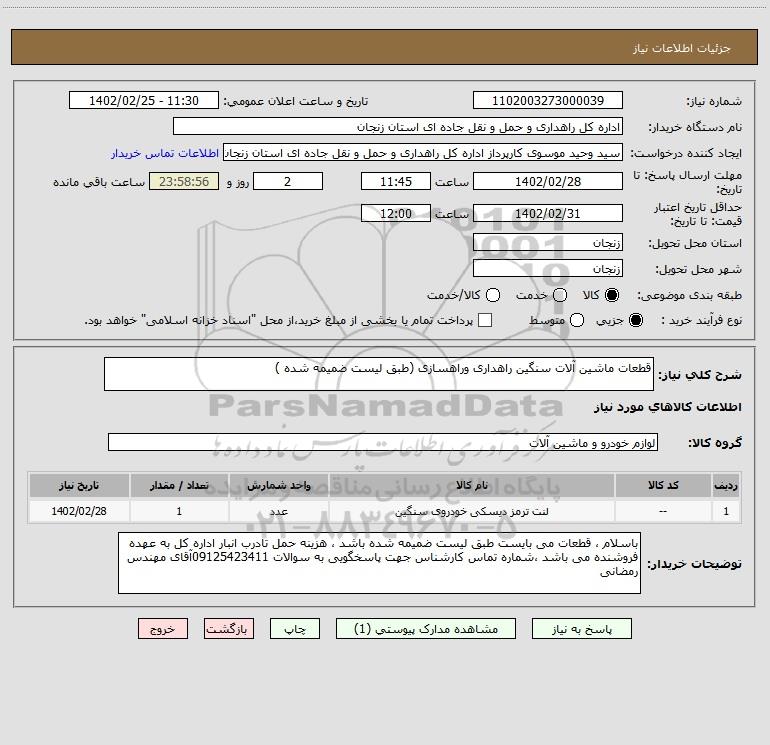Click the delivery city زنجان field
Image resolution: width=770 pixels, height=745 pixels.
coord(548,268)
